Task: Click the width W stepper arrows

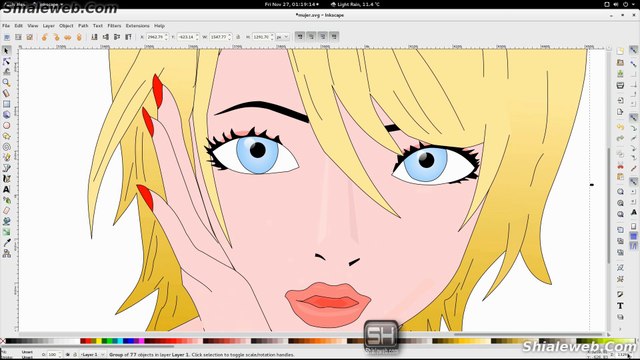Action: pyautogui.click(x=230, y=37)
